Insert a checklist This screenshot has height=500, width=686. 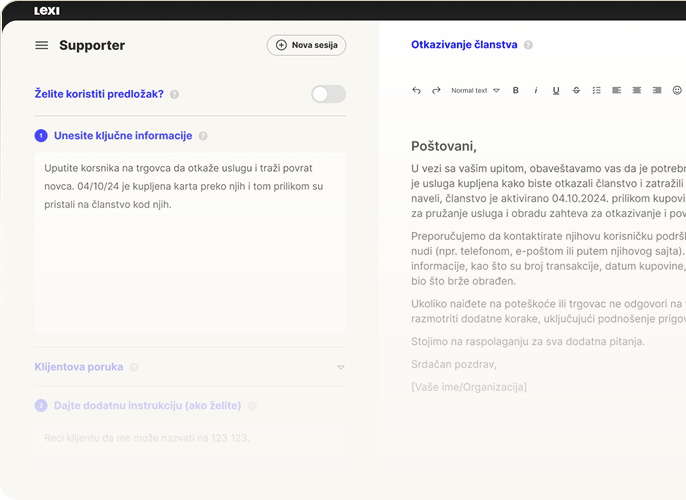tap(597, 90)
